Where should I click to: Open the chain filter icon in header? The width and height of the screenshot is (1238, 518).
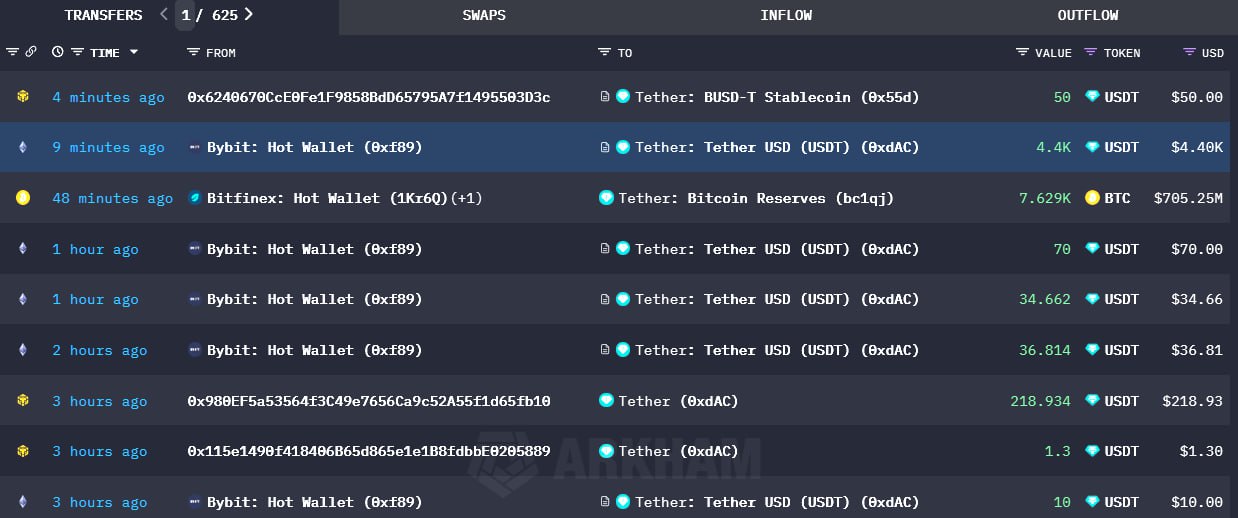(x=12, y=52)
